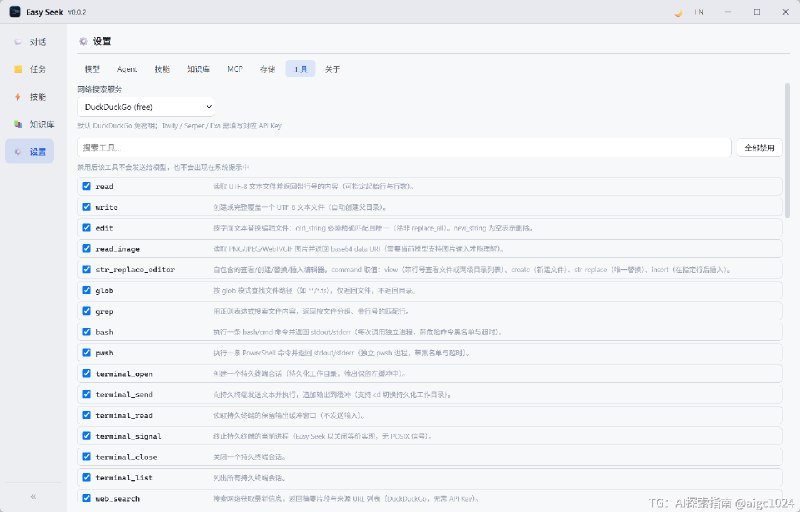This screenshot has height=512, width=800.
Task: Uncheck the read tool checkbox
Action: click(x=86, y=186)
